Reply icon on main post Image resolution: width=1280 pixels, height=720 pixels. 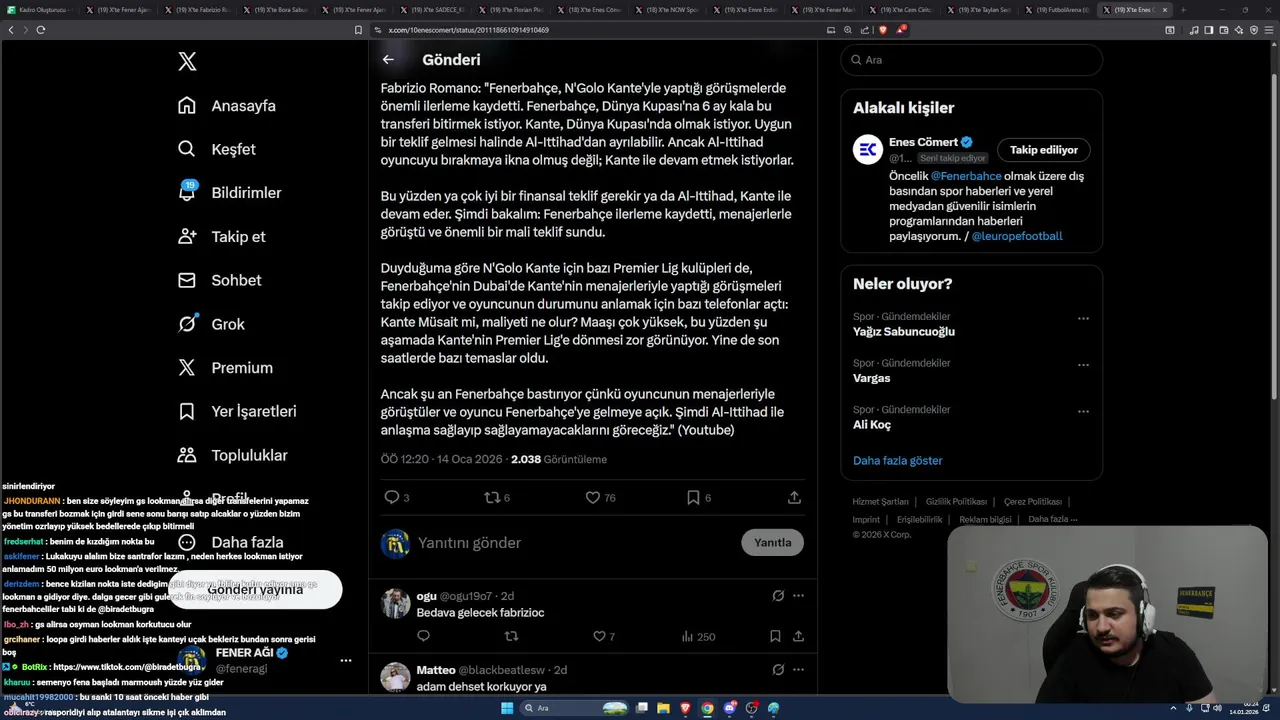[x=392, y=497]
